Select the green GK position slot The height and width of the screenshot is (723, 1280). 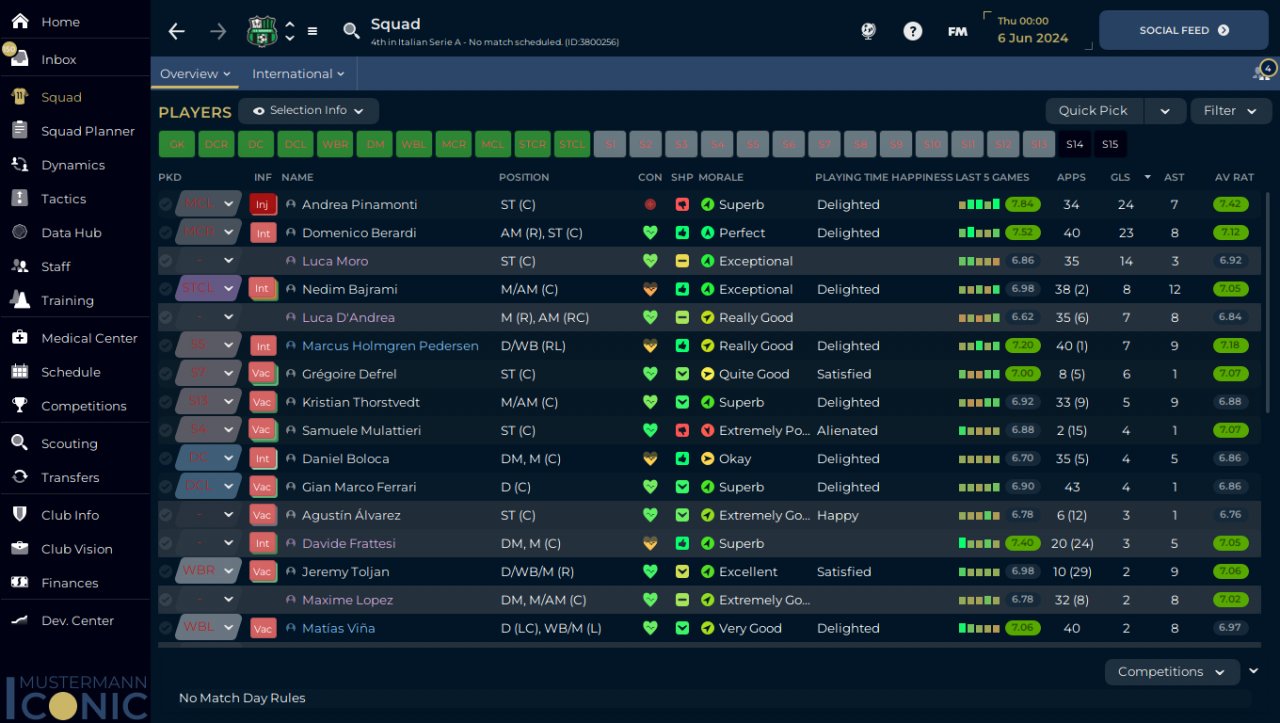pyautogui.click(x=177, y=145)
